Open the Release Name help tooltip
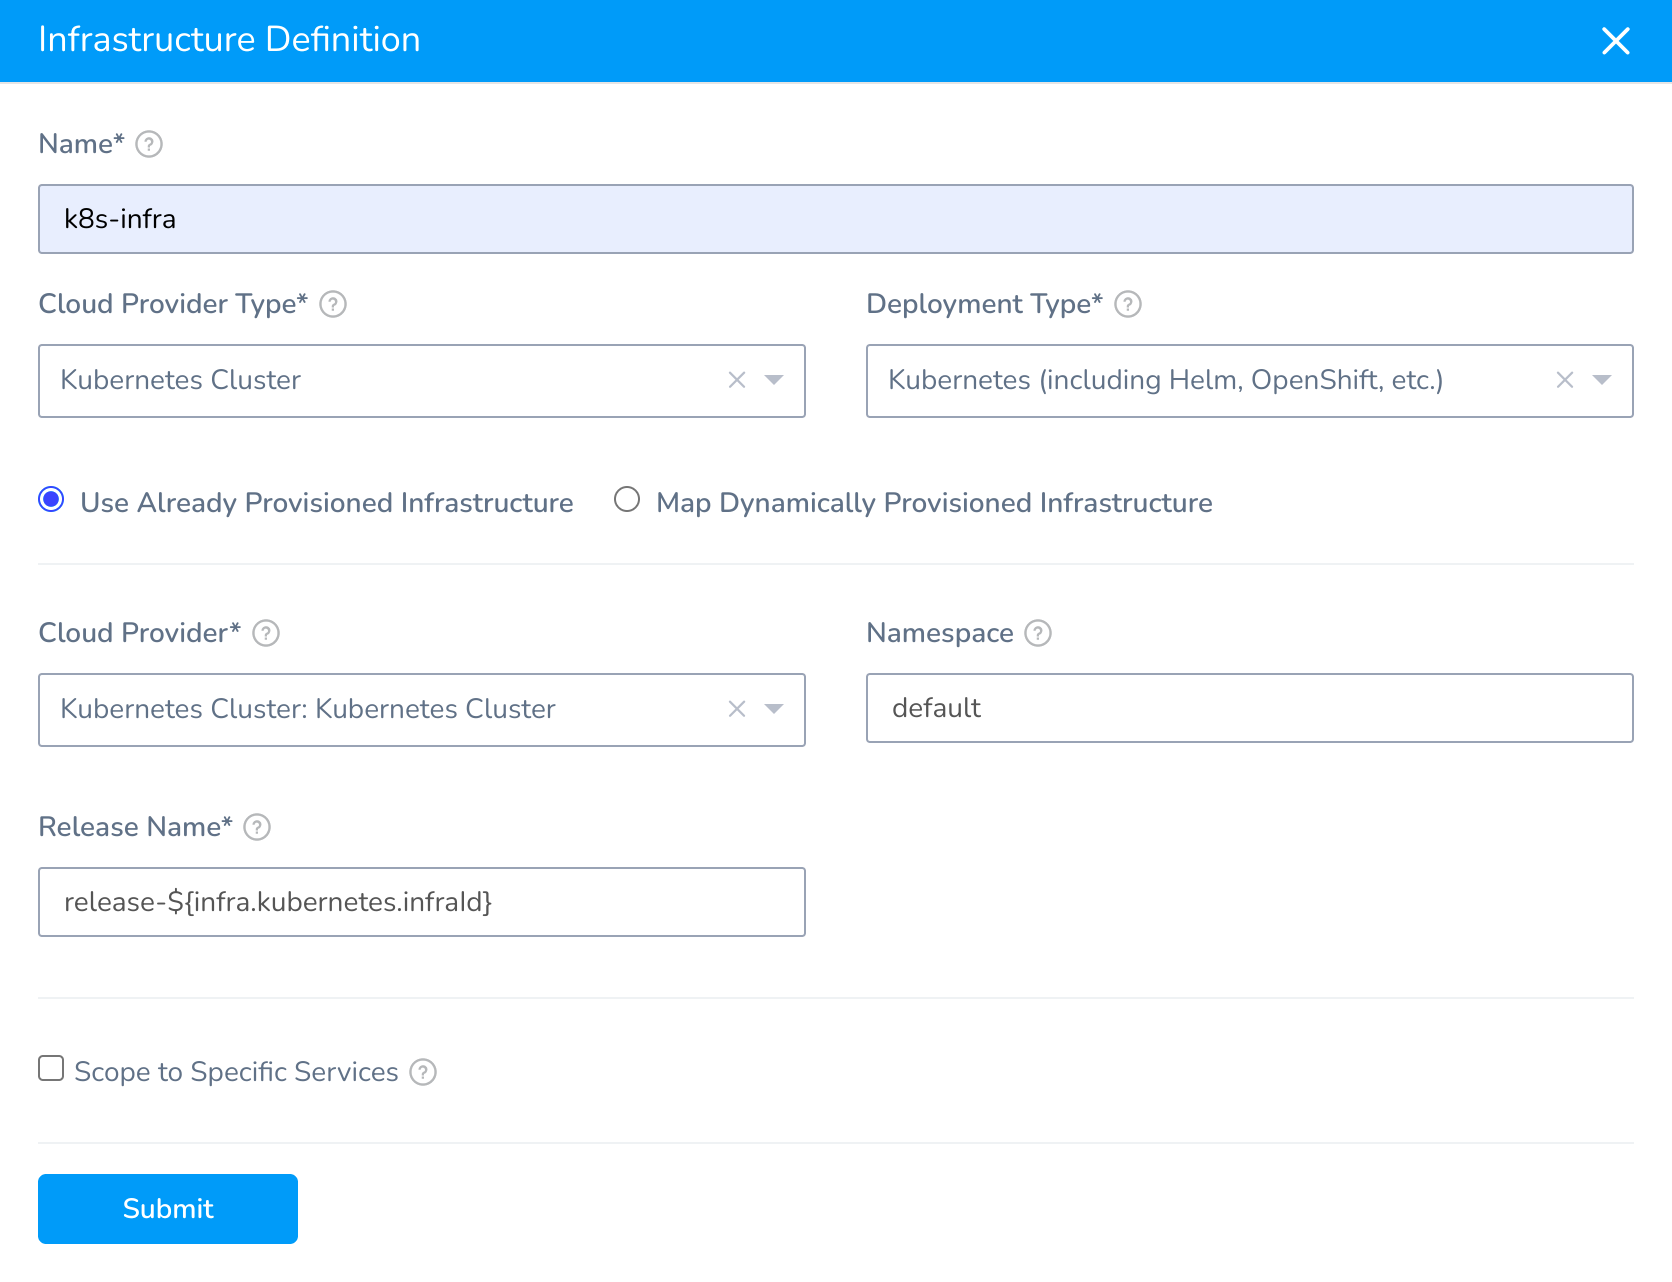The width and height of the screenshot is (1672, 1282). 257,827
